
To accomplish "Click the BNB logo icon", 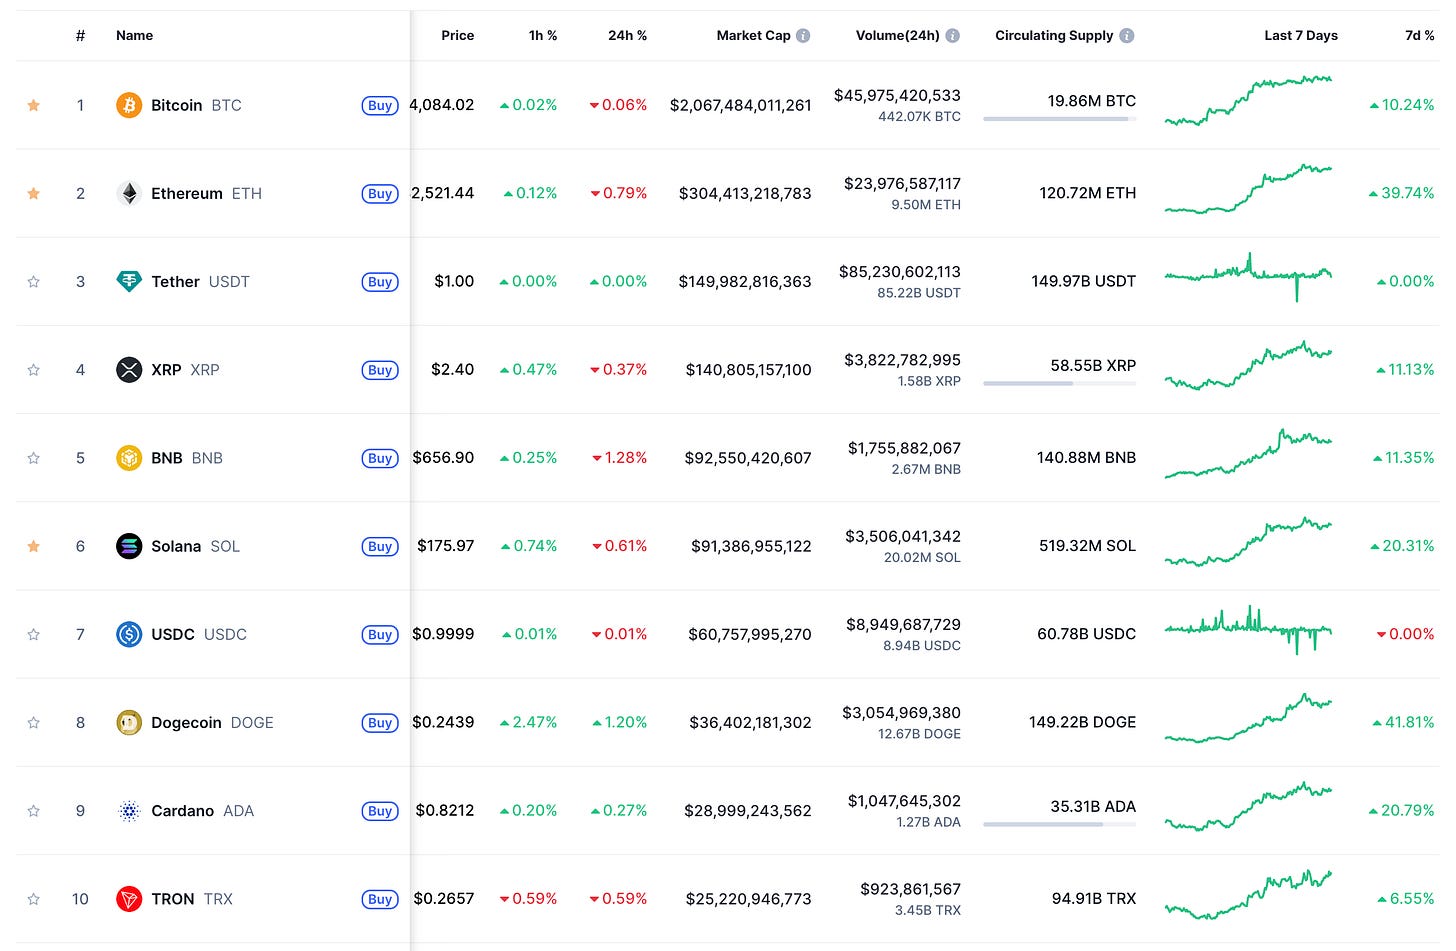I will [x=129, y=458].
